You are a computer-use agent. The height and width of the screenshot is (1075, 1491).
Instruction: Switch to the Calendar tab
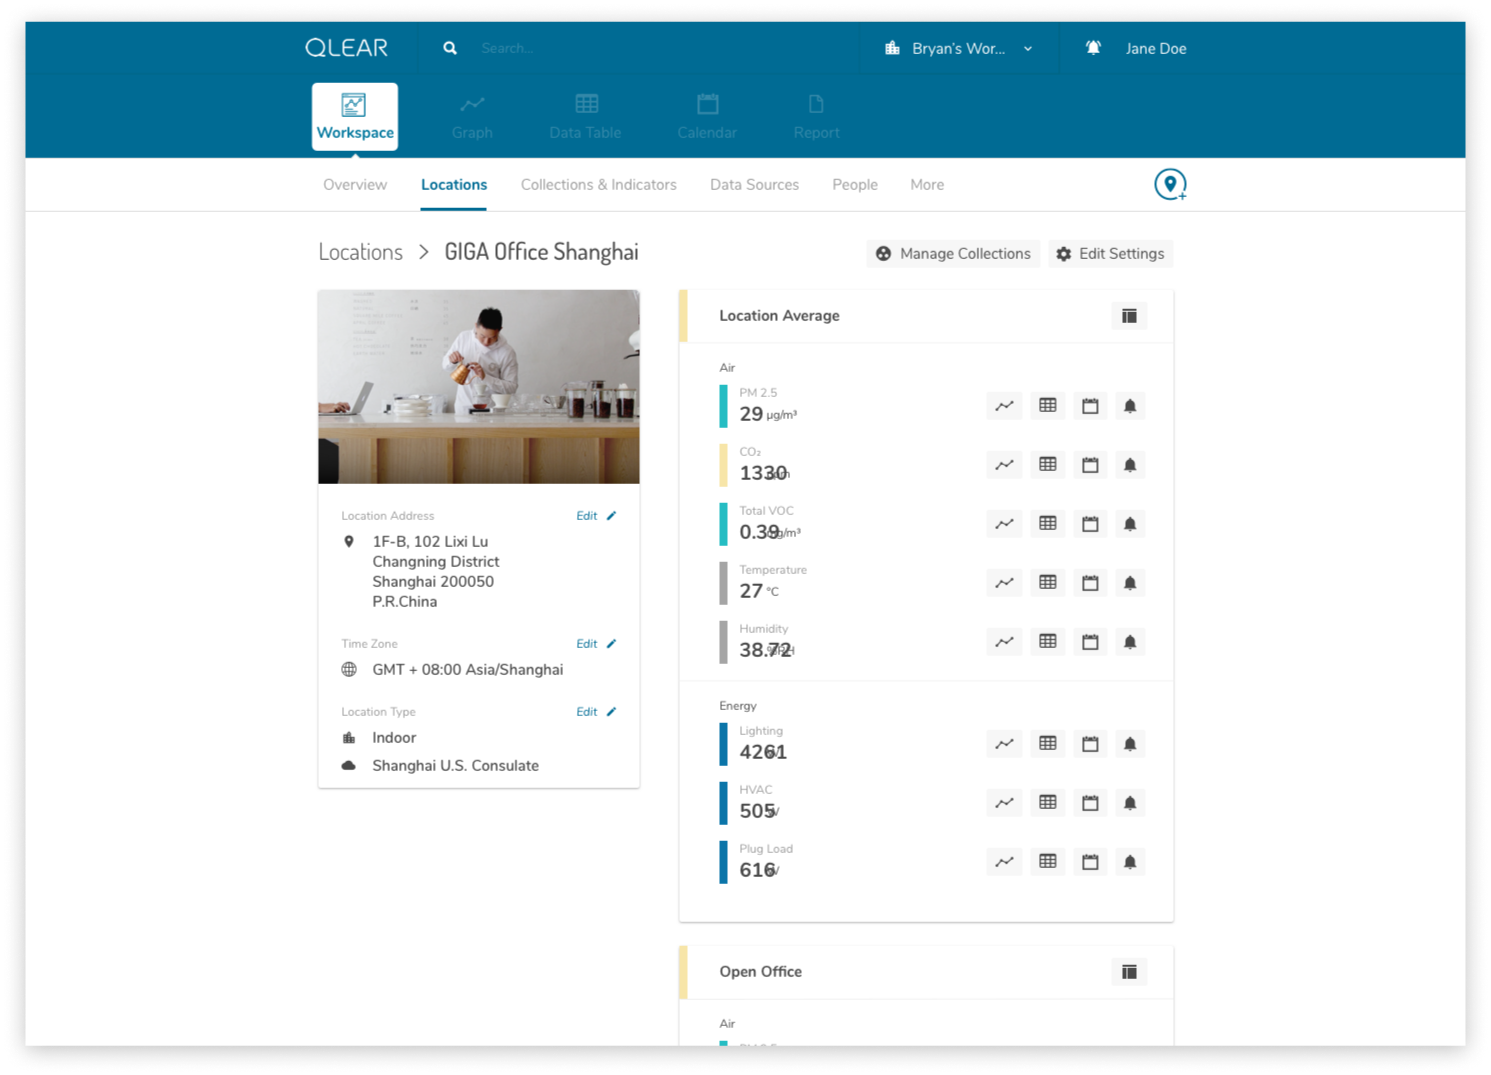707,117
